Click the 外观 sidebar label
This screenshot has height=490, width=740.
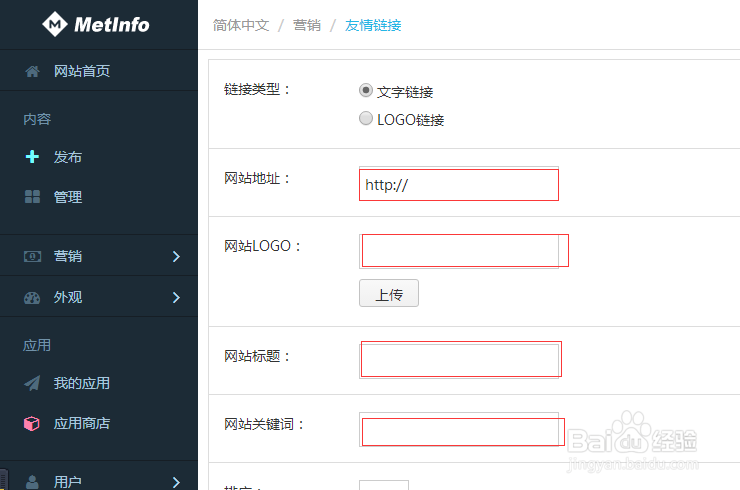[x=68, y=297]
